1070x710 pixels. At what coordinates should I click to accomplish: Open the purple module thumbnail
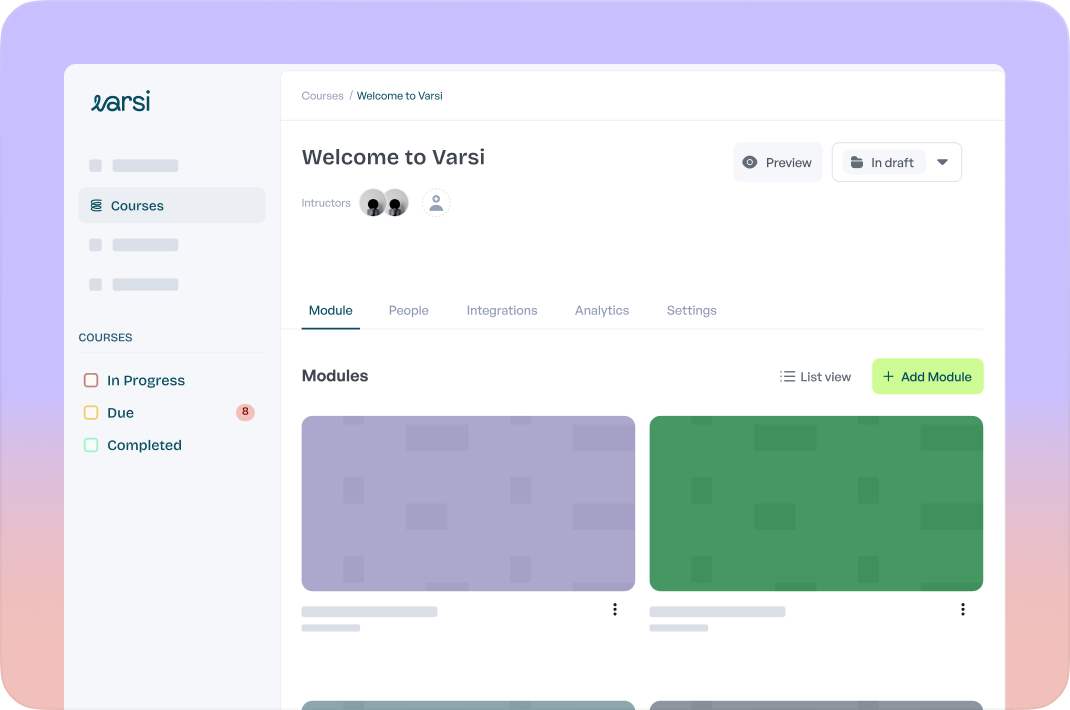(x=468, y=503)
